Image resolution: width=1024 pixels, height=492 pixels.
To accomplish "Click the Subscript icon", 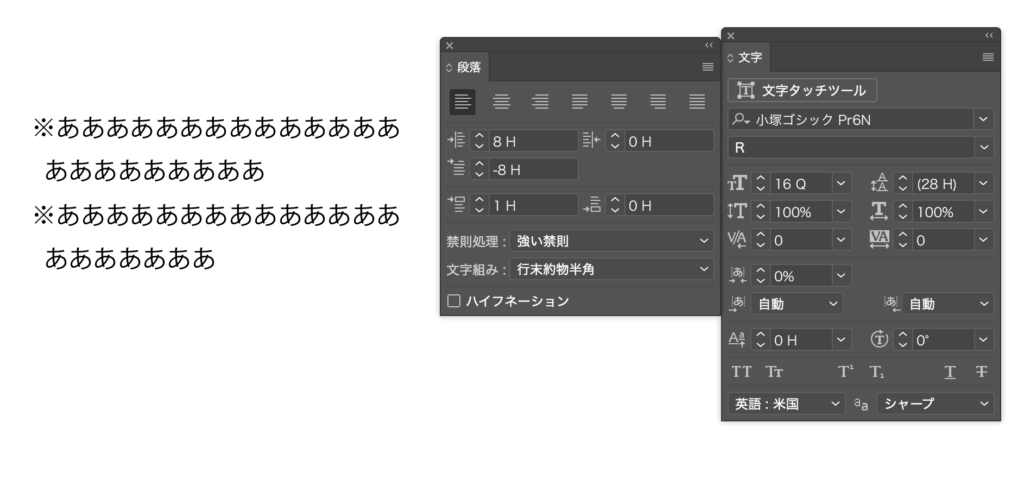I will [877, 372].
